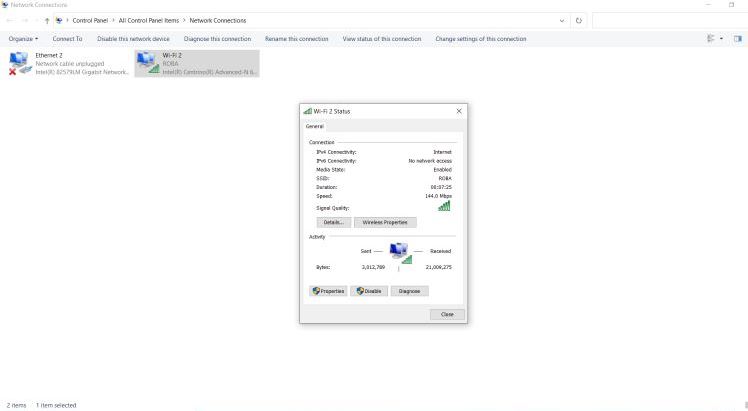Go up one level with Up arrow

tap(47, 21)
